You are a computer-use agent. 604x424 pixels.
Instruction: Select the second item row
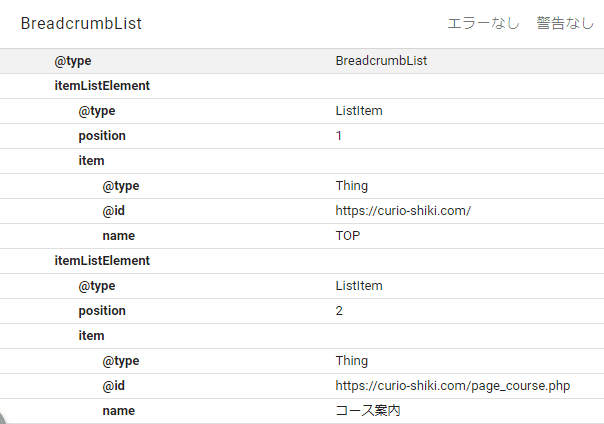[x=302, y=336]
